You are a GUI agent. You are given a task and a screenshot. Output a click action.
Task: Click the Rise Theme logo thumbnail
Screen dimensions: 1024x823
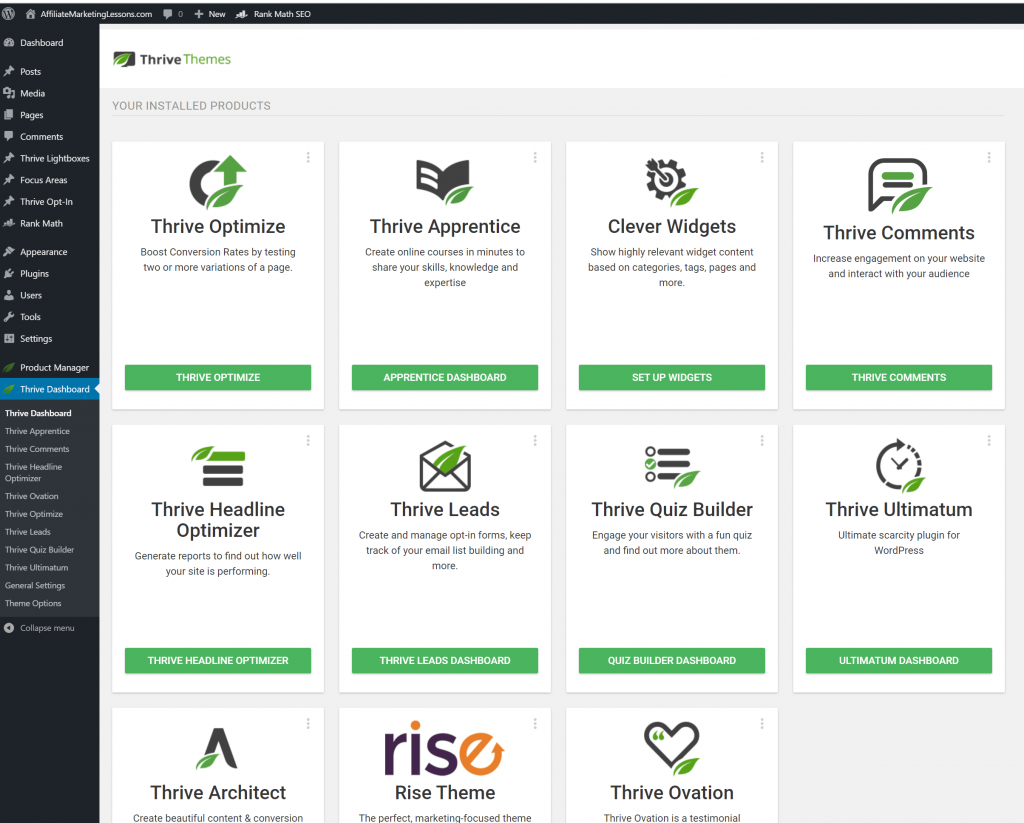click(x=444, y=752)
